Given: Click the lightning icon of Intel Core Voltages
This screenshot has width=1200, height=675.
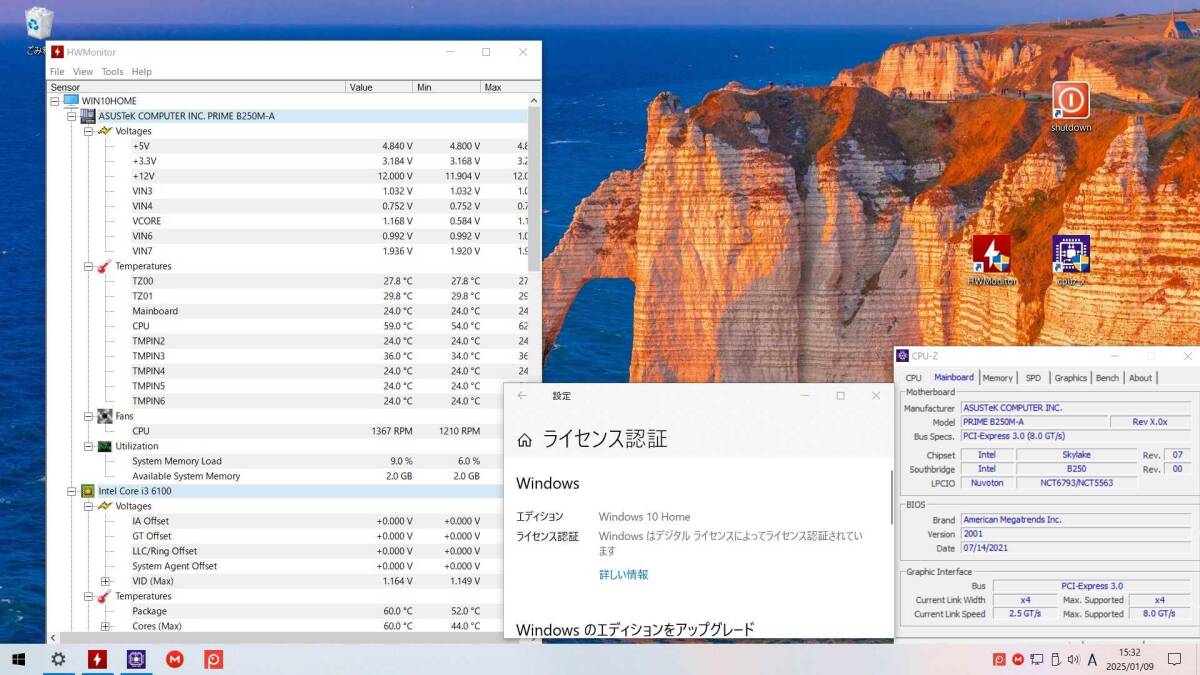Looking at the screenshot, I should 104,506.
